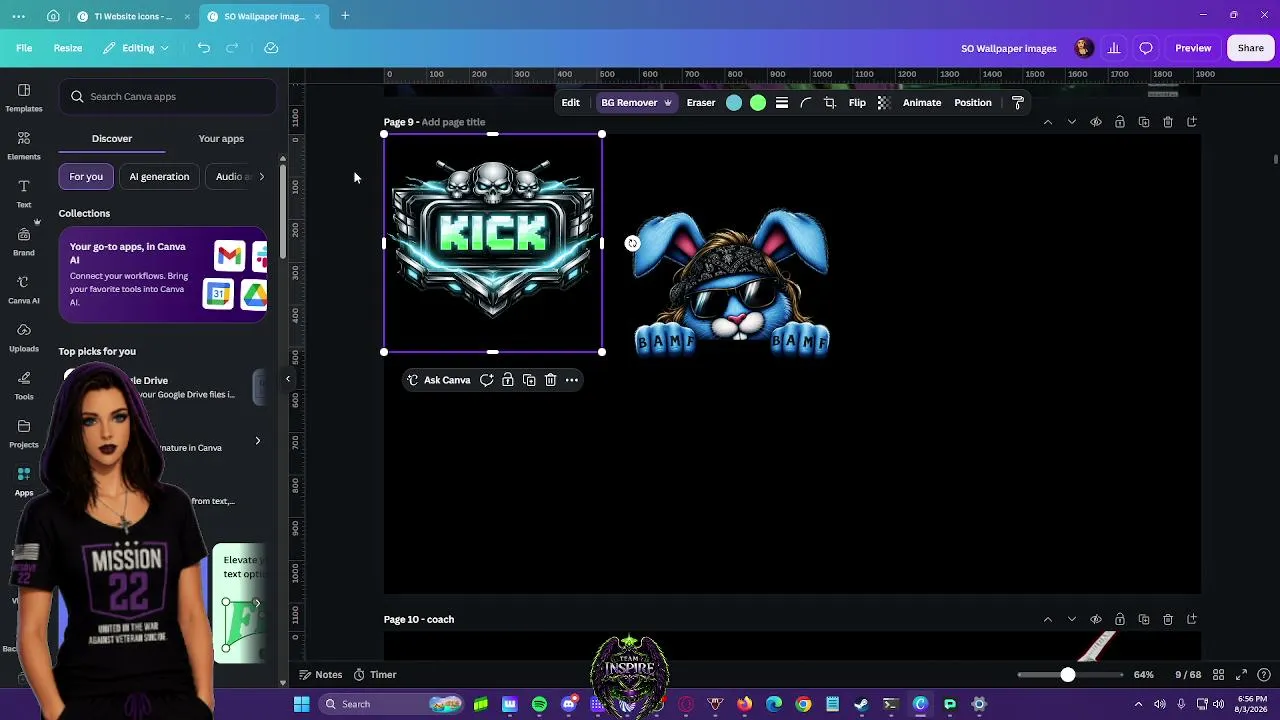Hide Page 9 using eye icon
The image size is (1280, 720).
(1096, 122)
